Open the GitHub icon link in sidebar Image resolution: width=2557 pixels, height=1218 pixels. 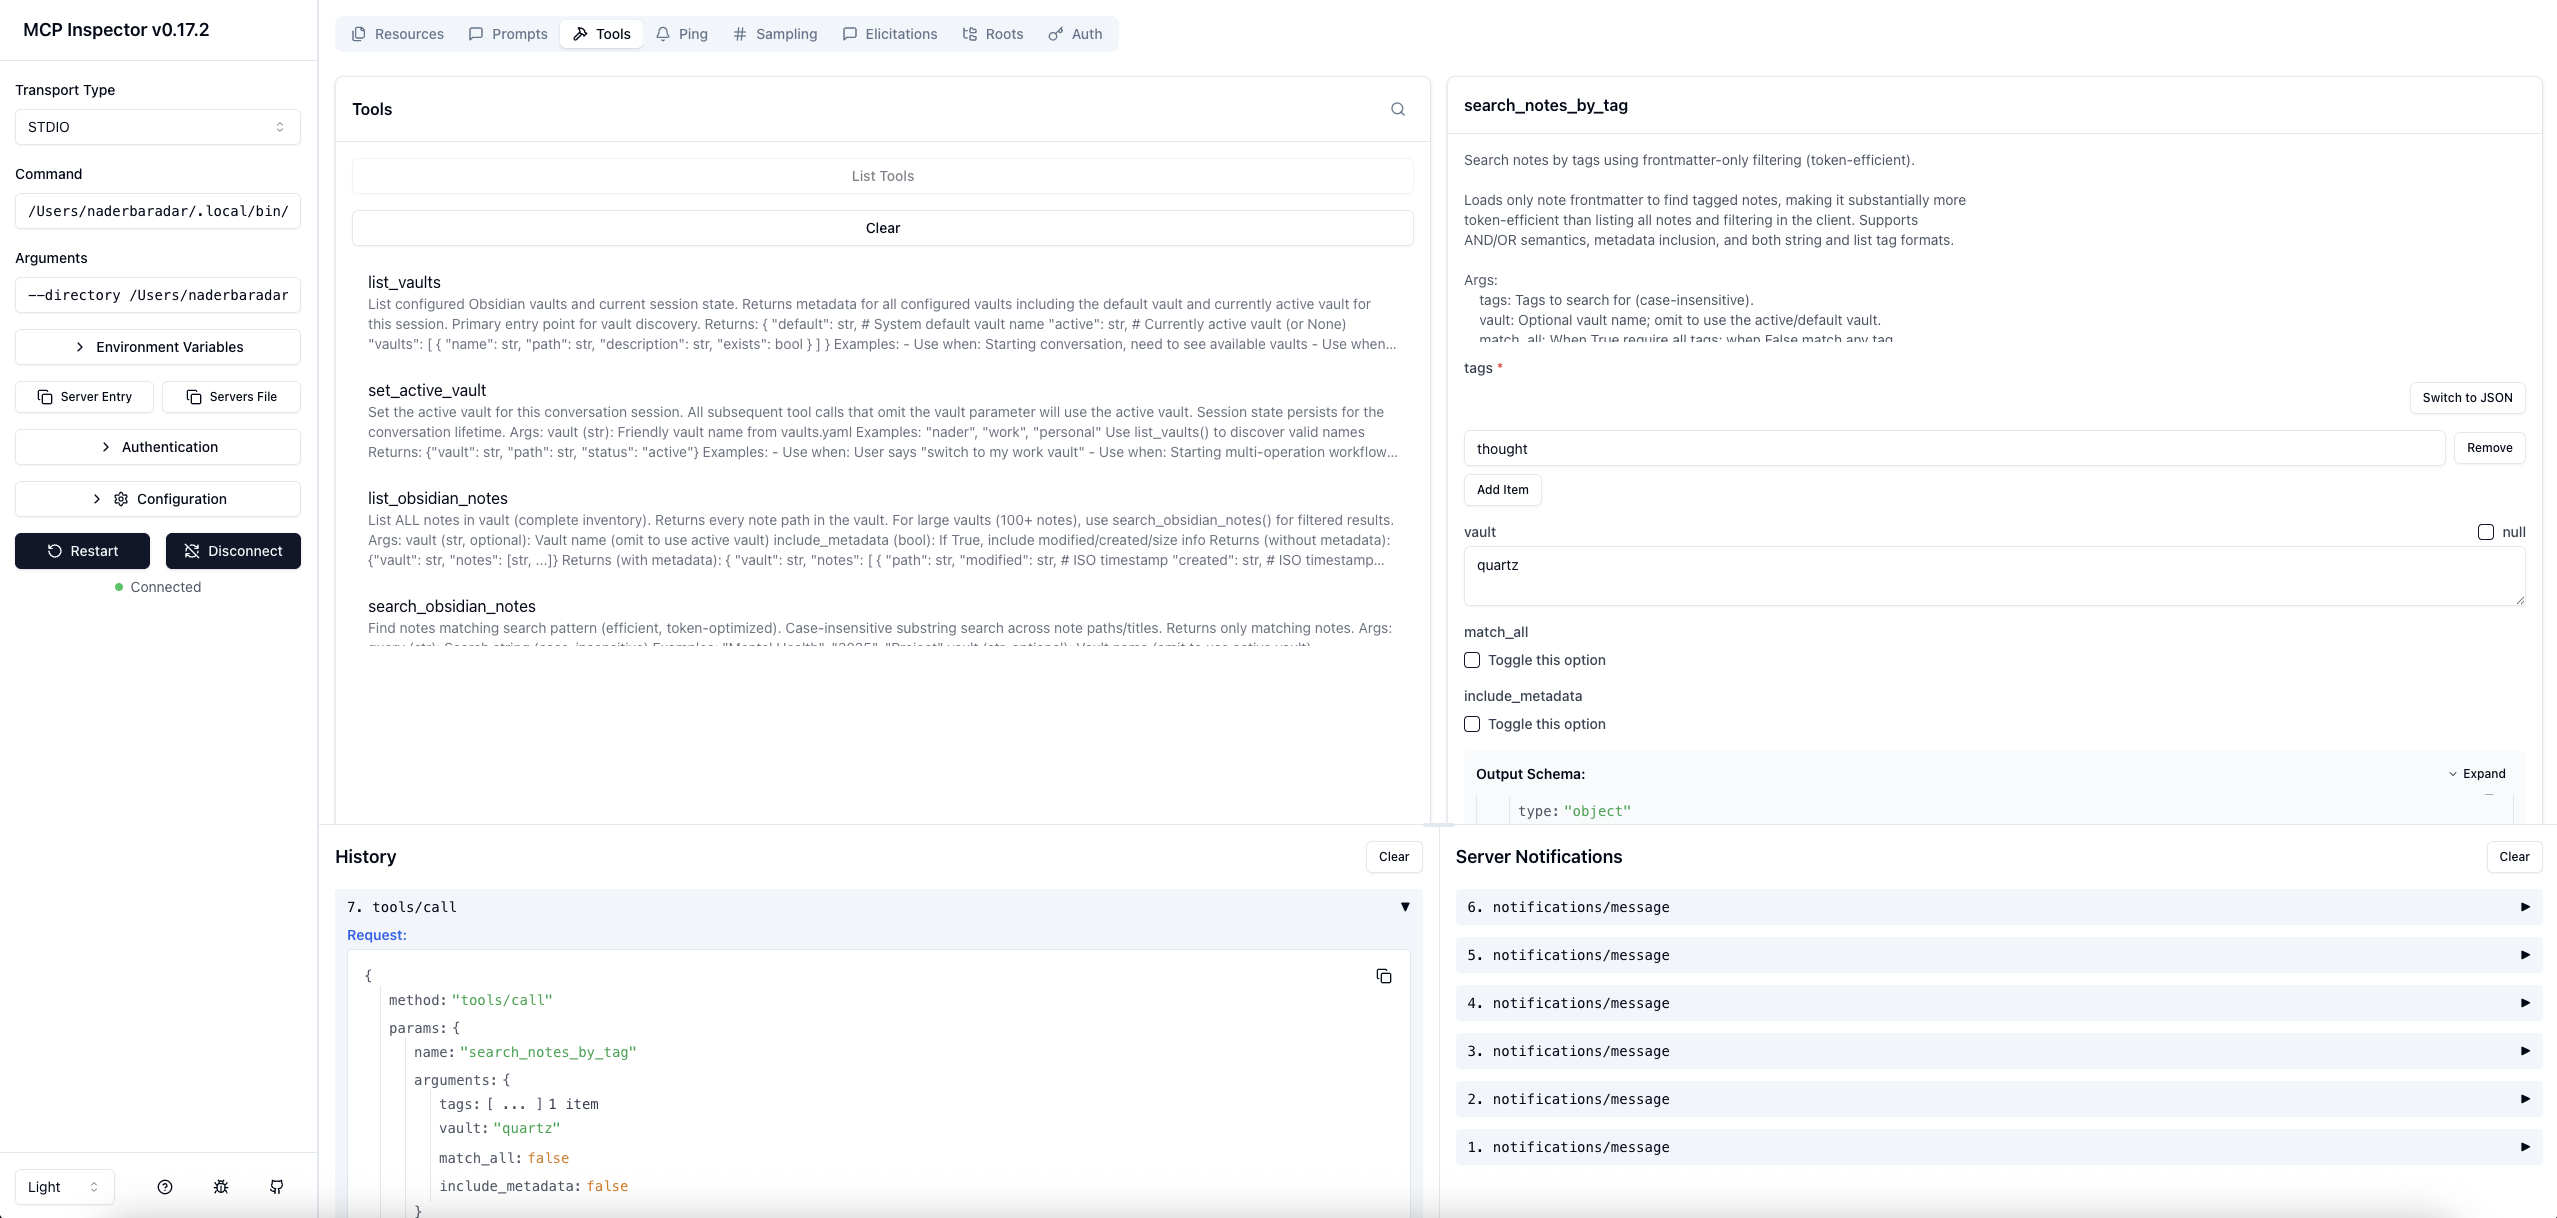pyautogui.click(x=277, y=1187)
